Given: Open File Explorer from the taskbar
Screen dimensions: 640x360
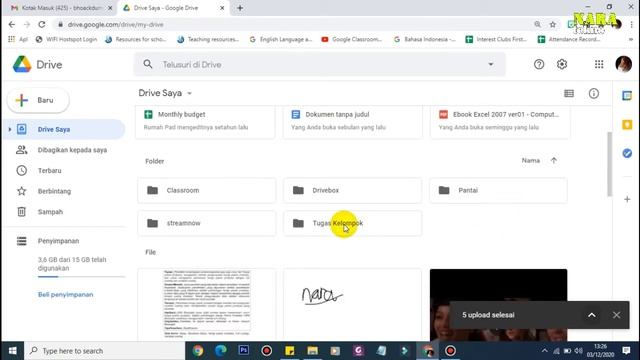Looking at the screenshot, I should click(313, 350).
